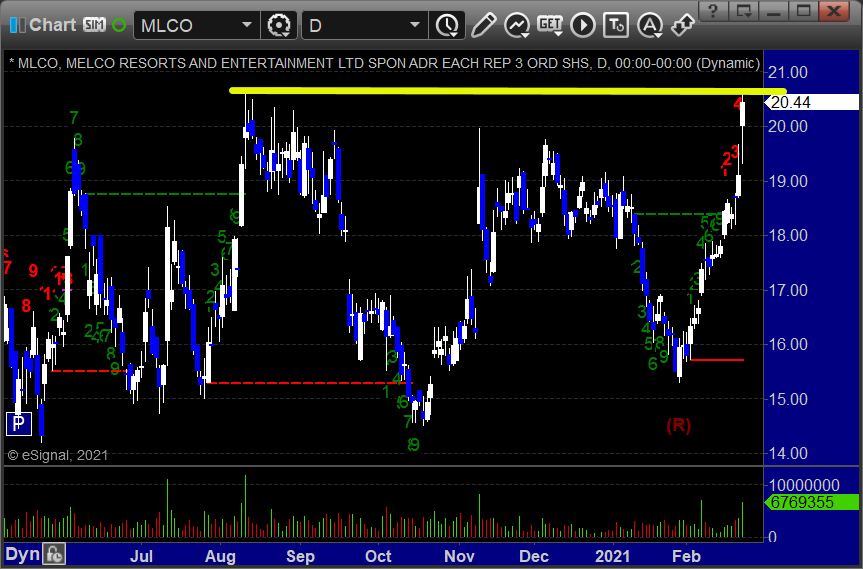Click the Nov label on time axis
863x569 pixels.
459,556
